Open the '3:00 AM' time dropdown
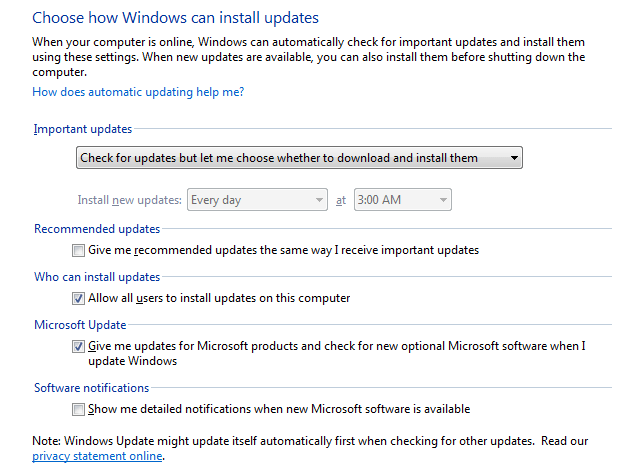This screenshot has height=476, width=631. pyautogui.click(x=401, y=200)
